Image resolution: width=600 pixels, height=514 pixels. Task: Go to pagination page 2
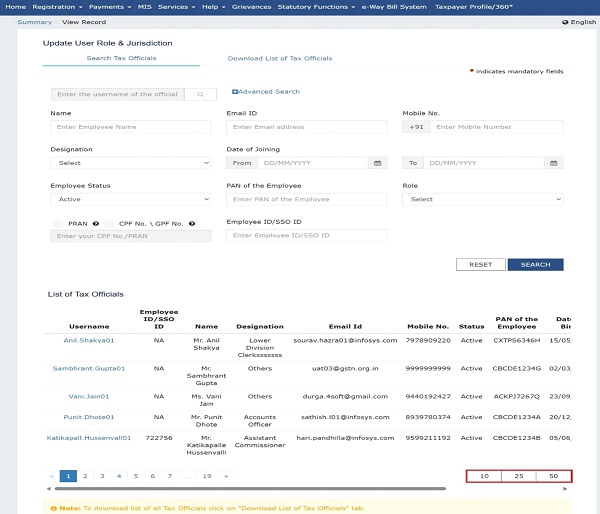(85, 476)
